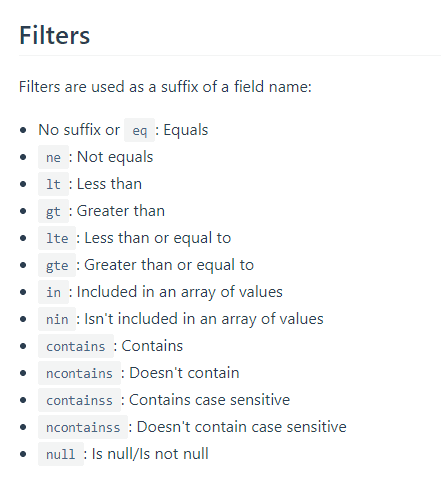
Task: Click the 'nin' code suffix
Action: [57, 319]
